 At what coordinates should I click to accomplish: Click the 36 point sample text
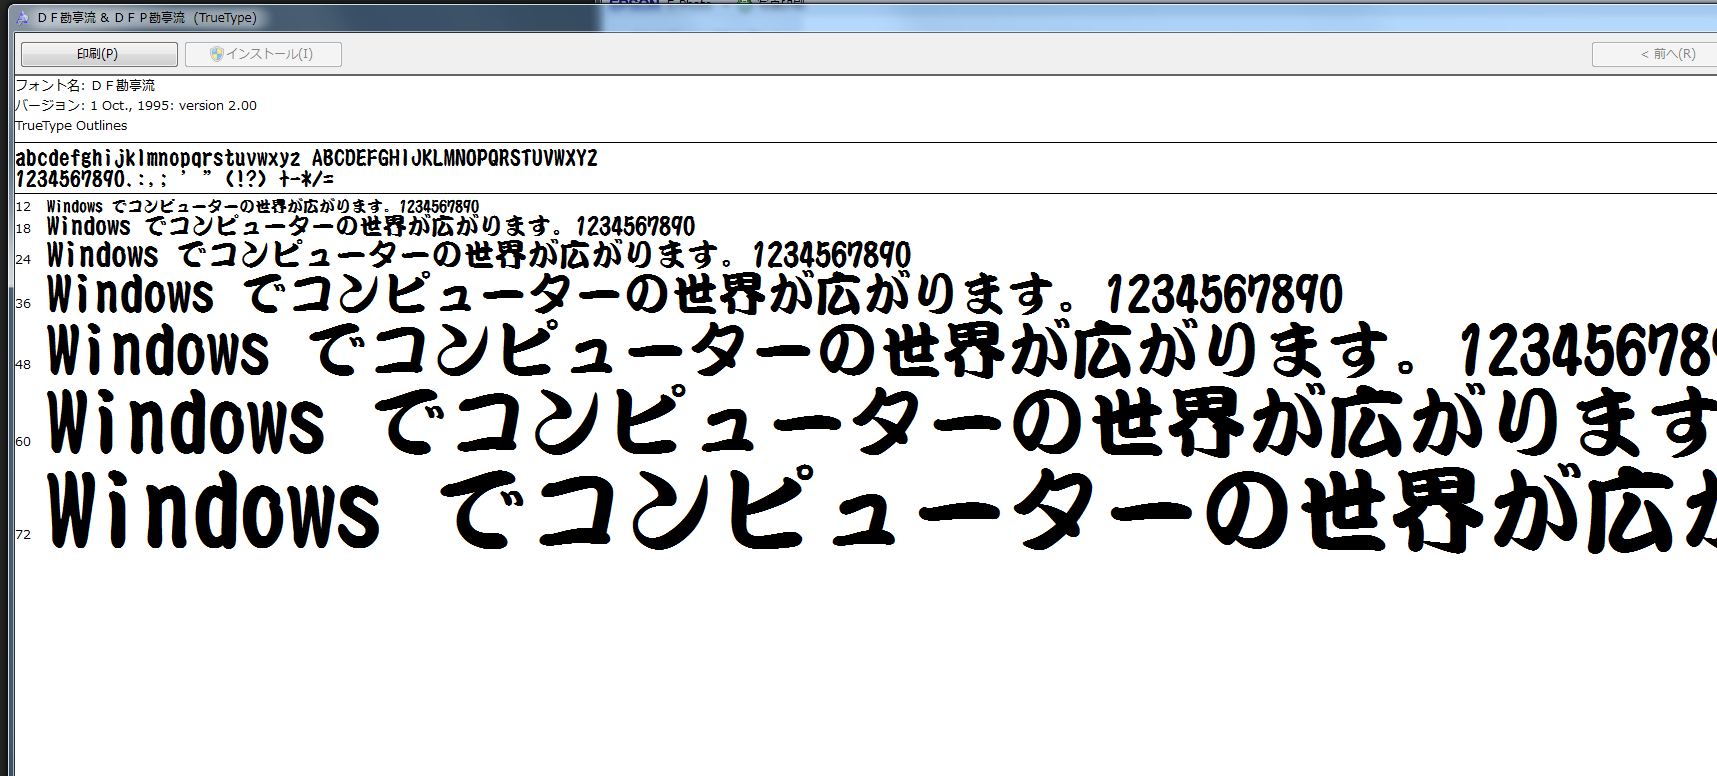pos(695,294)
